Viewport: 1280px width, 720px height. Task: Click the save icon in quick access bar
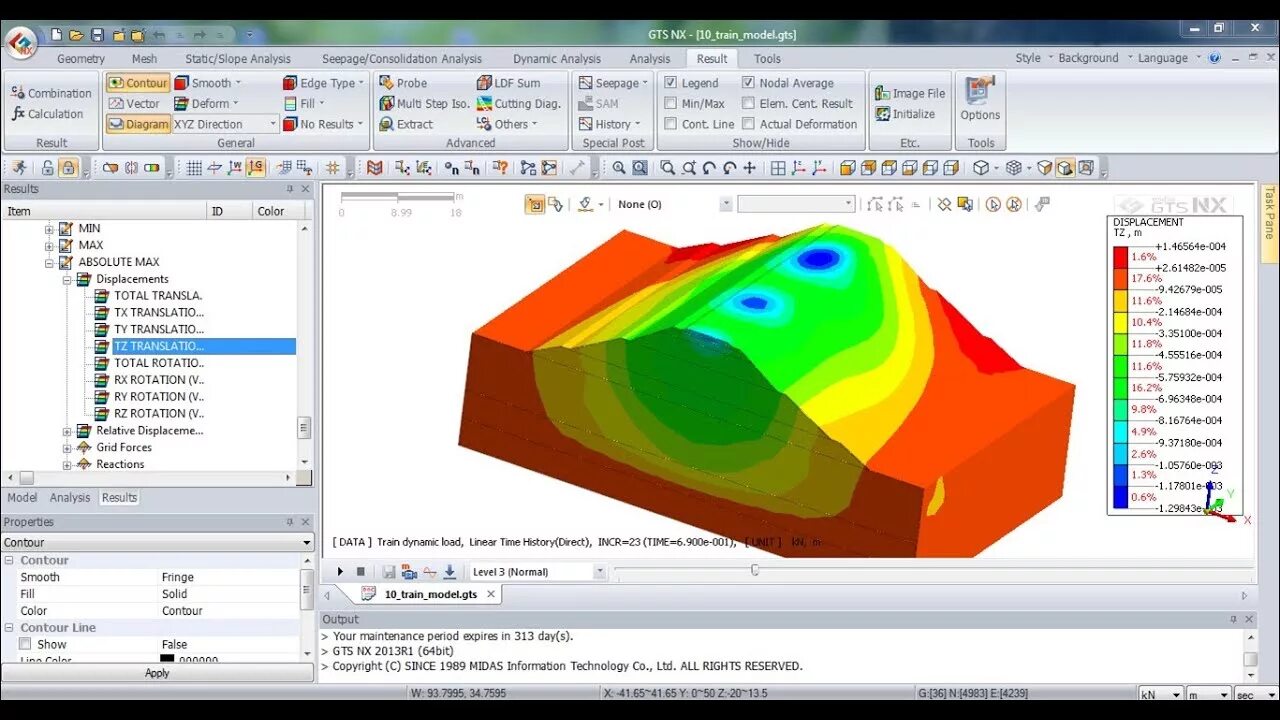click(x=97, y=35)
